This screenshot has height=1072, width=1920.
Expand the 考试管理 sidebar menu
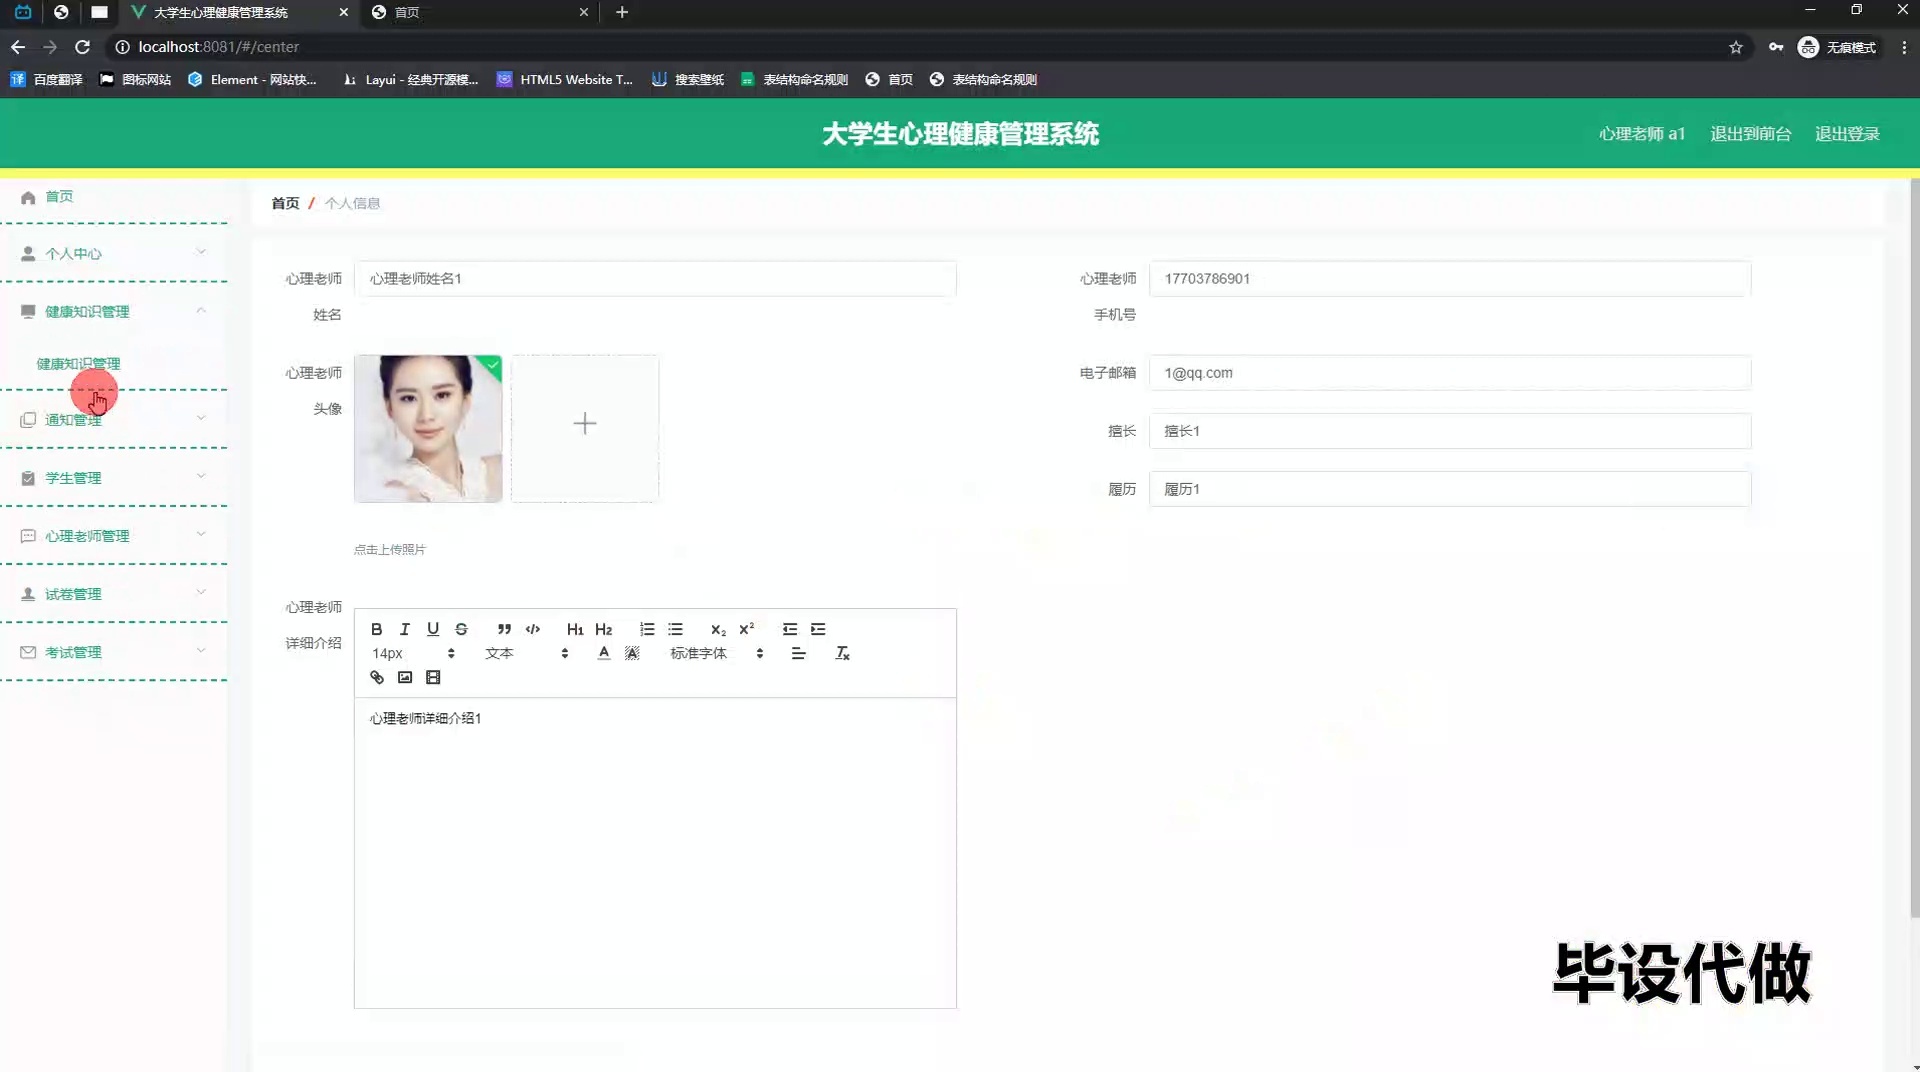pos(114,652)
